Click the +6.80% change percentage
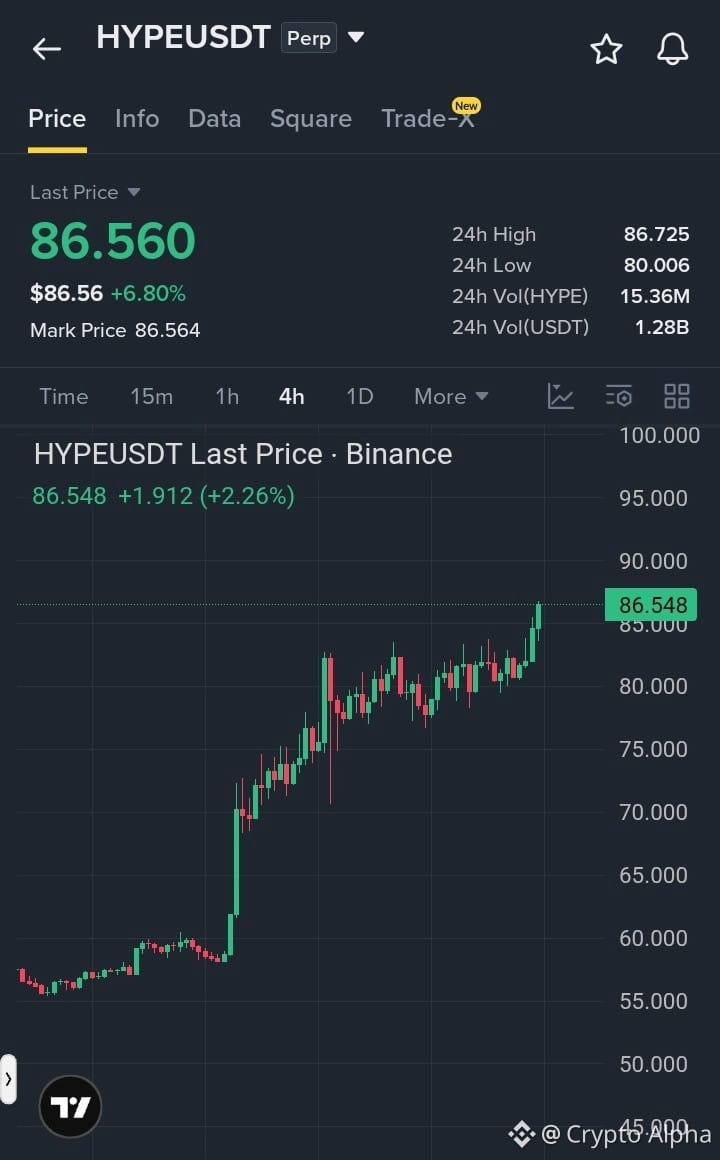The height and width of the screenshot is (1160, 720). (x=148, y=294)
